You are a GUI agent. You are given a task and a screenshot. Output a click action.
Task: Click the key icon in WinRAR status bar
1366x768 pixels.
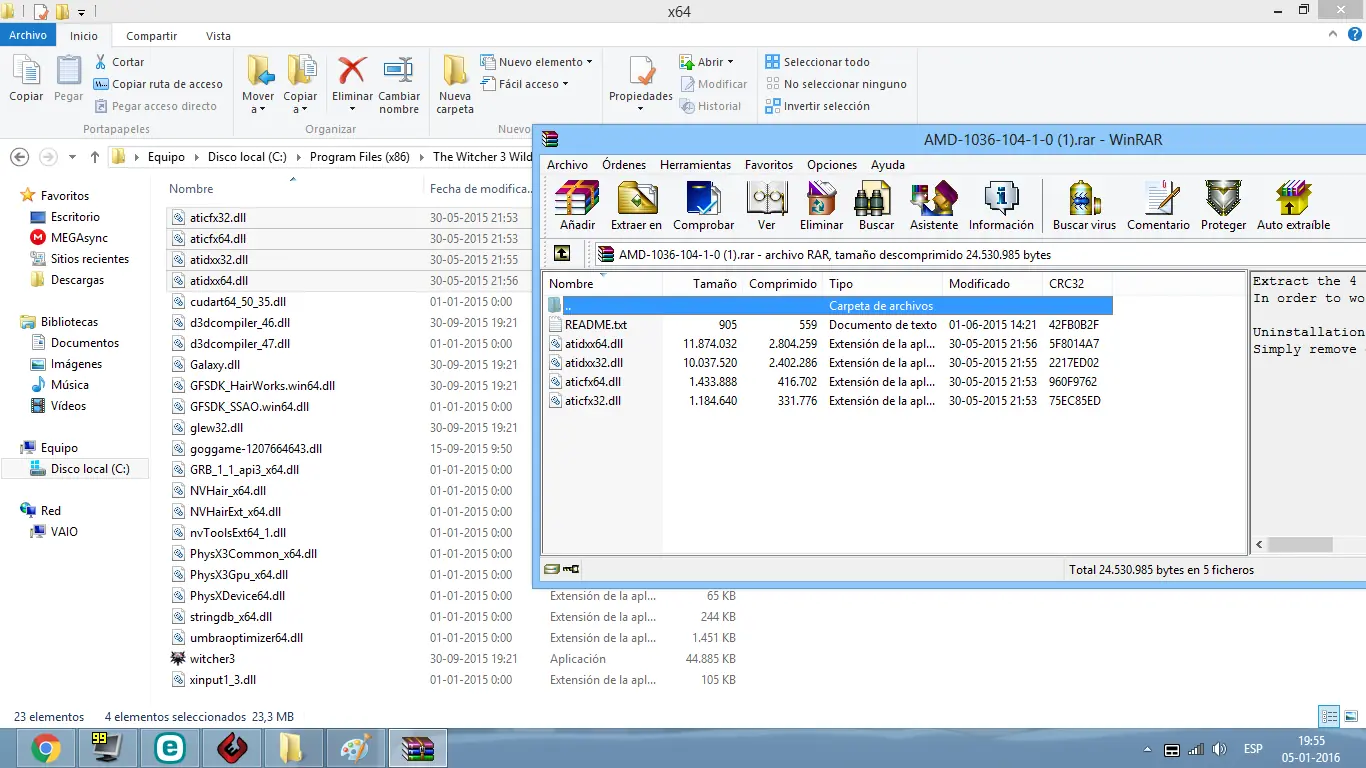(570, 569)
